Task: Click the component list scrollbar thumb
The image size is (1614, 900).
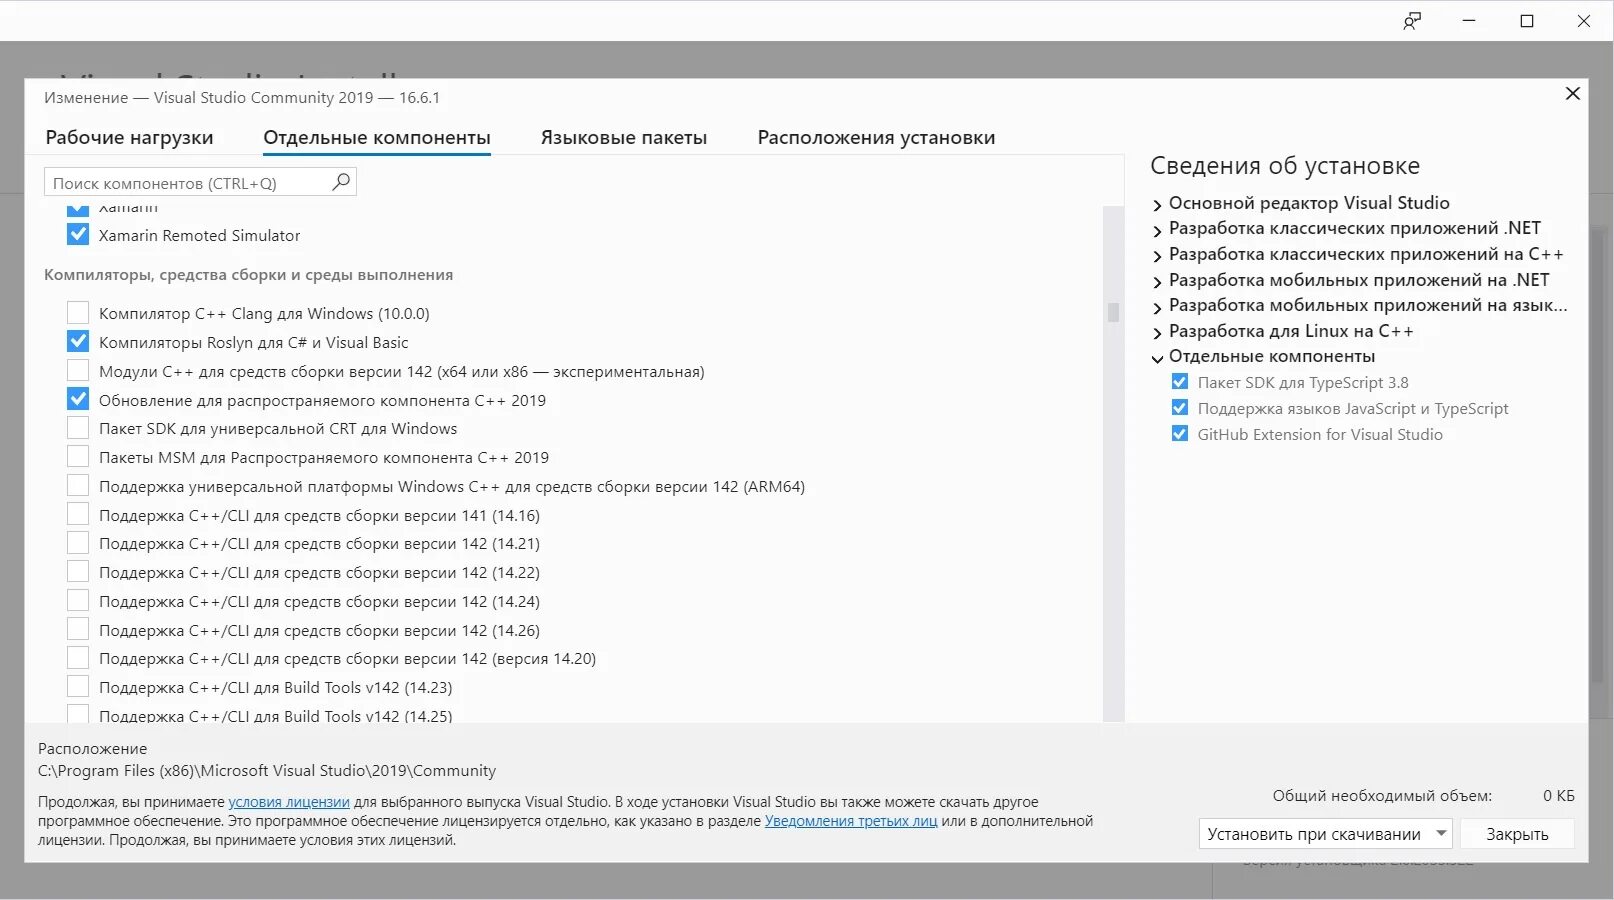Action: click(1113, 312)
